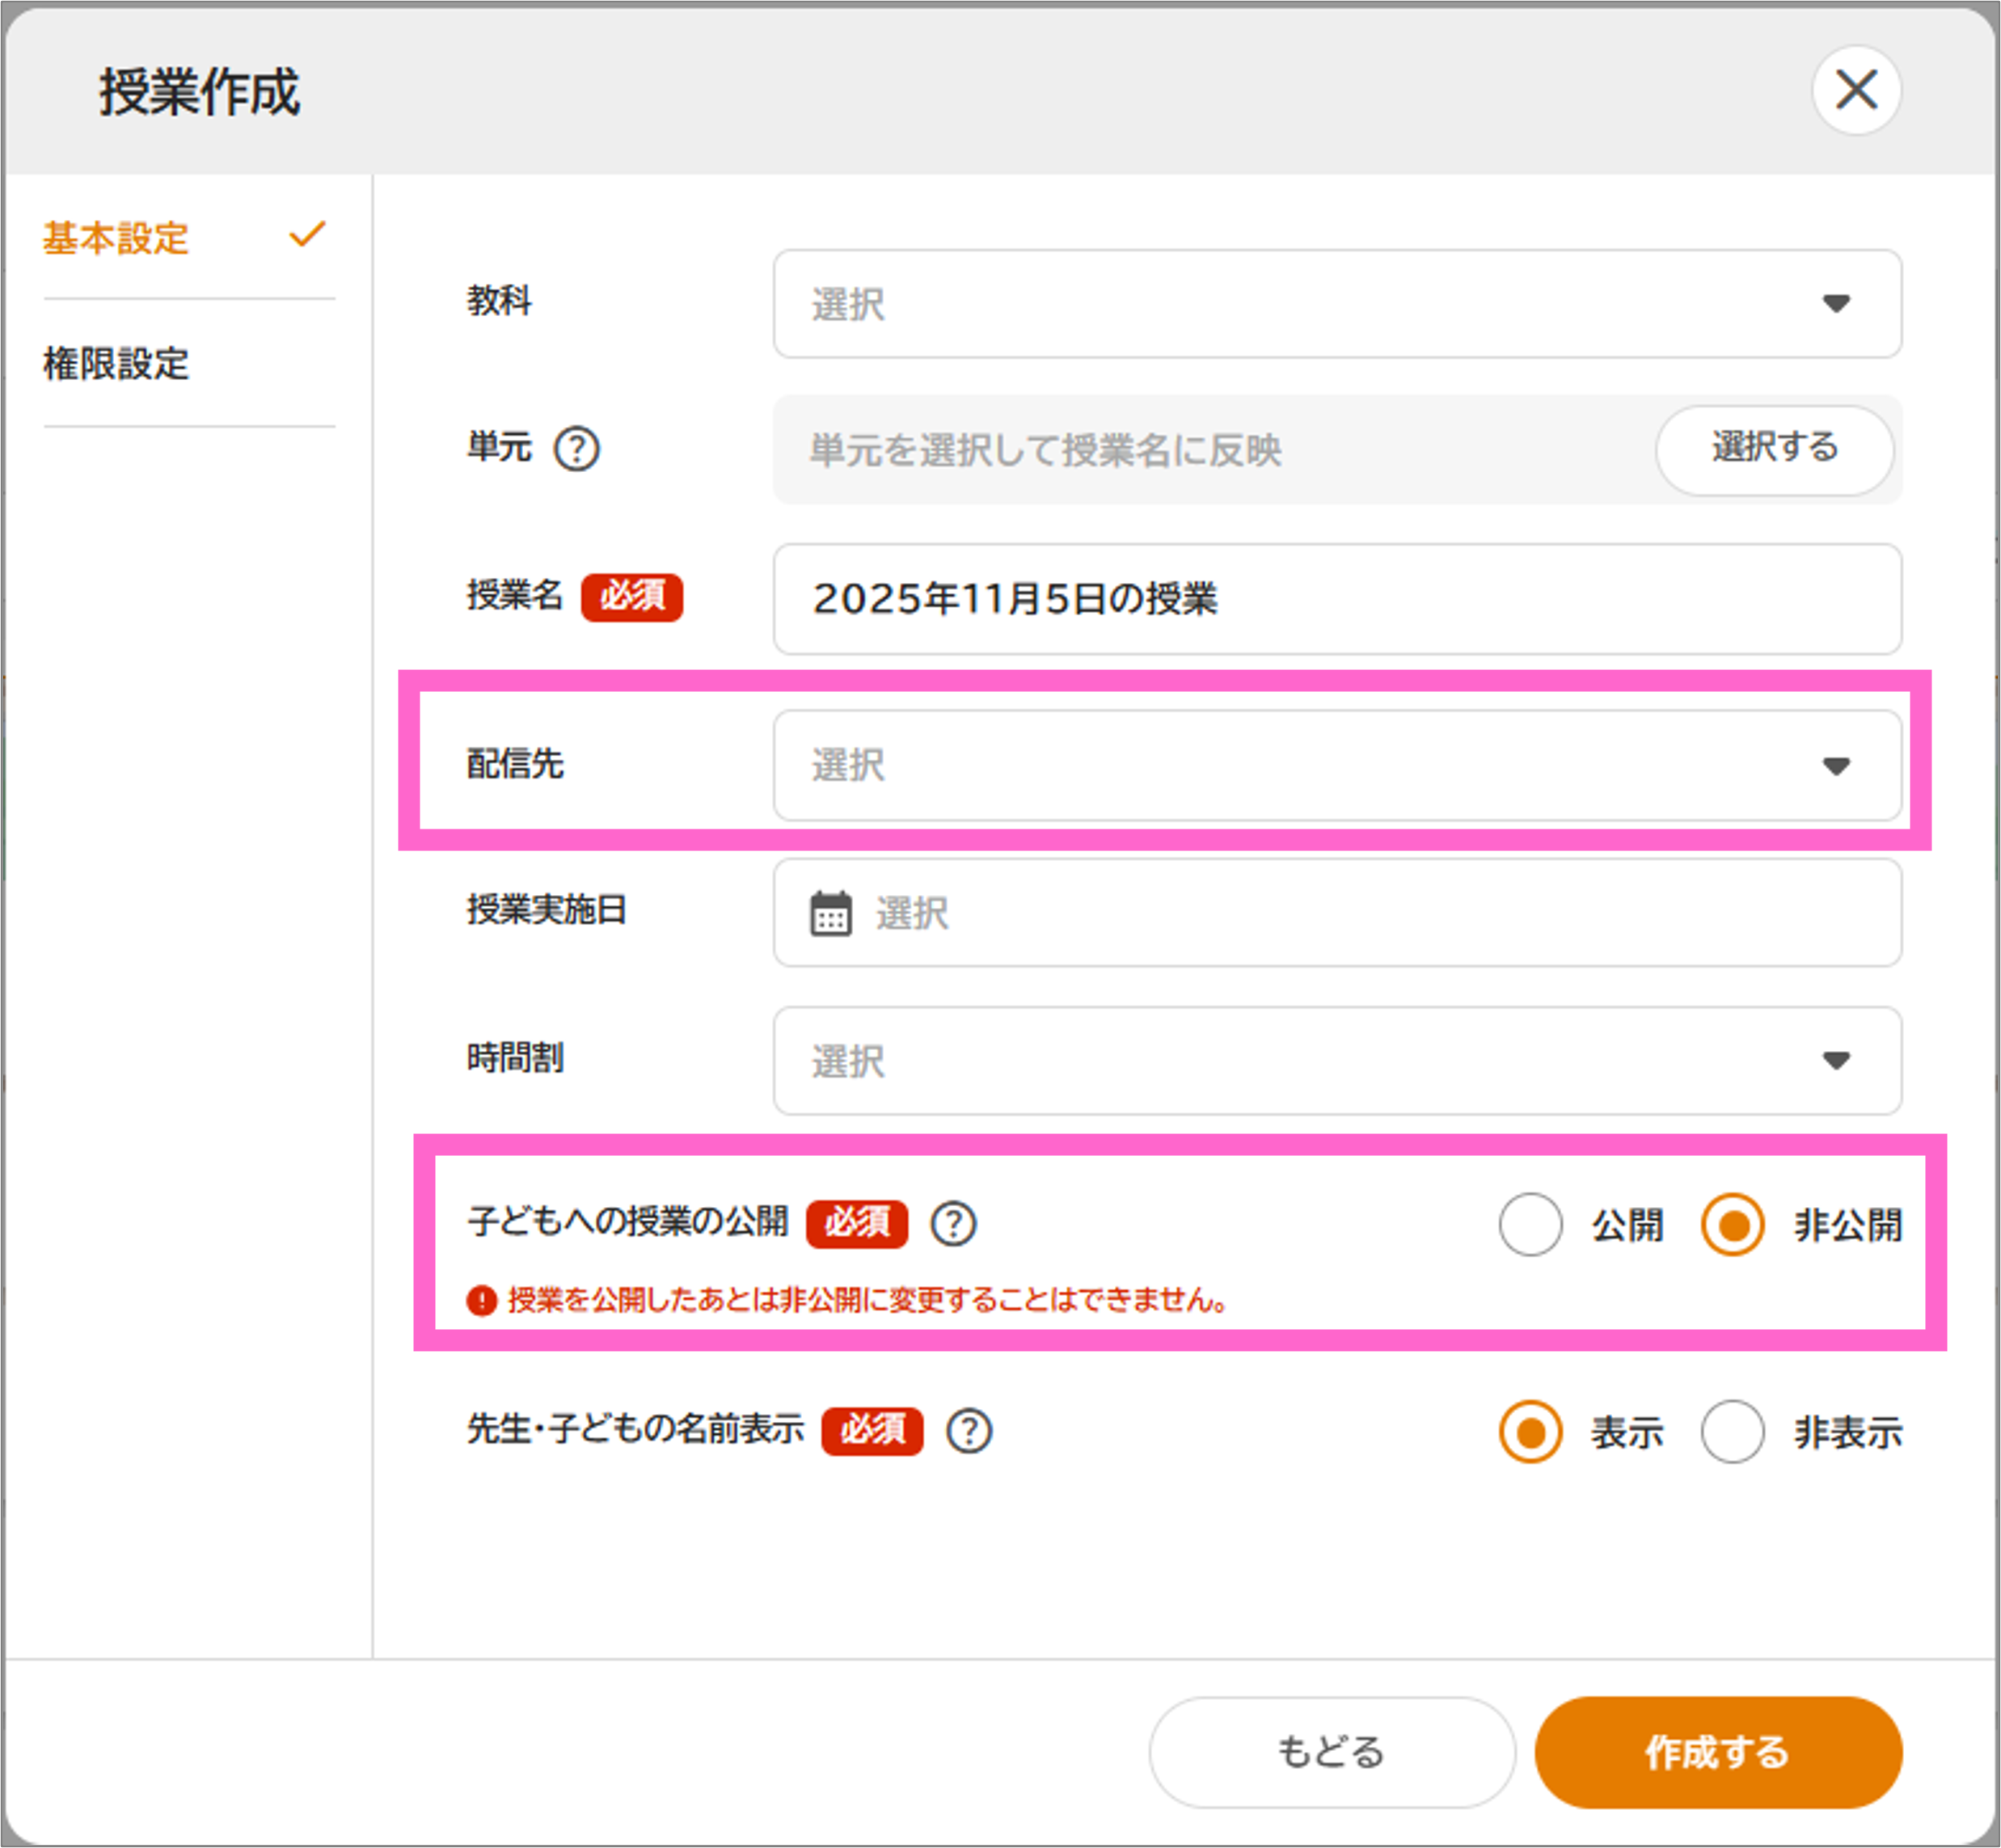Open the 時間割 dropdown
Screen dimensions: 2001x1848
[1336, 1061]
